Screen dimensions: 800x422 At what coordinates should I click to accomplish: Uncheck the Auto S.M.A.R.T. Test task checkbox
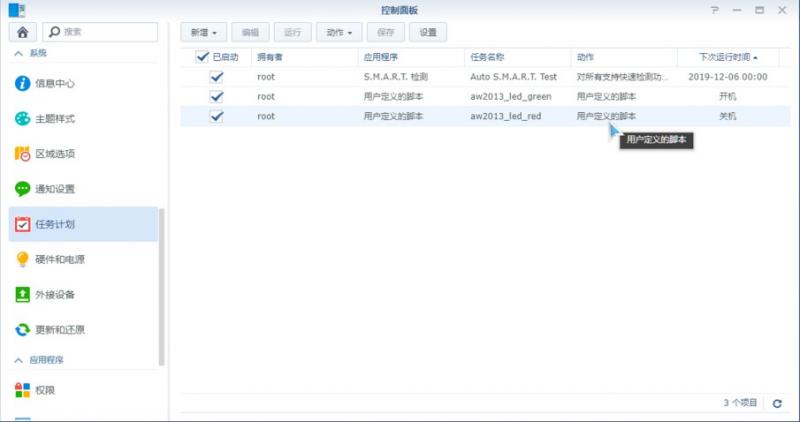pyautogui.click(x=217, y=77)
